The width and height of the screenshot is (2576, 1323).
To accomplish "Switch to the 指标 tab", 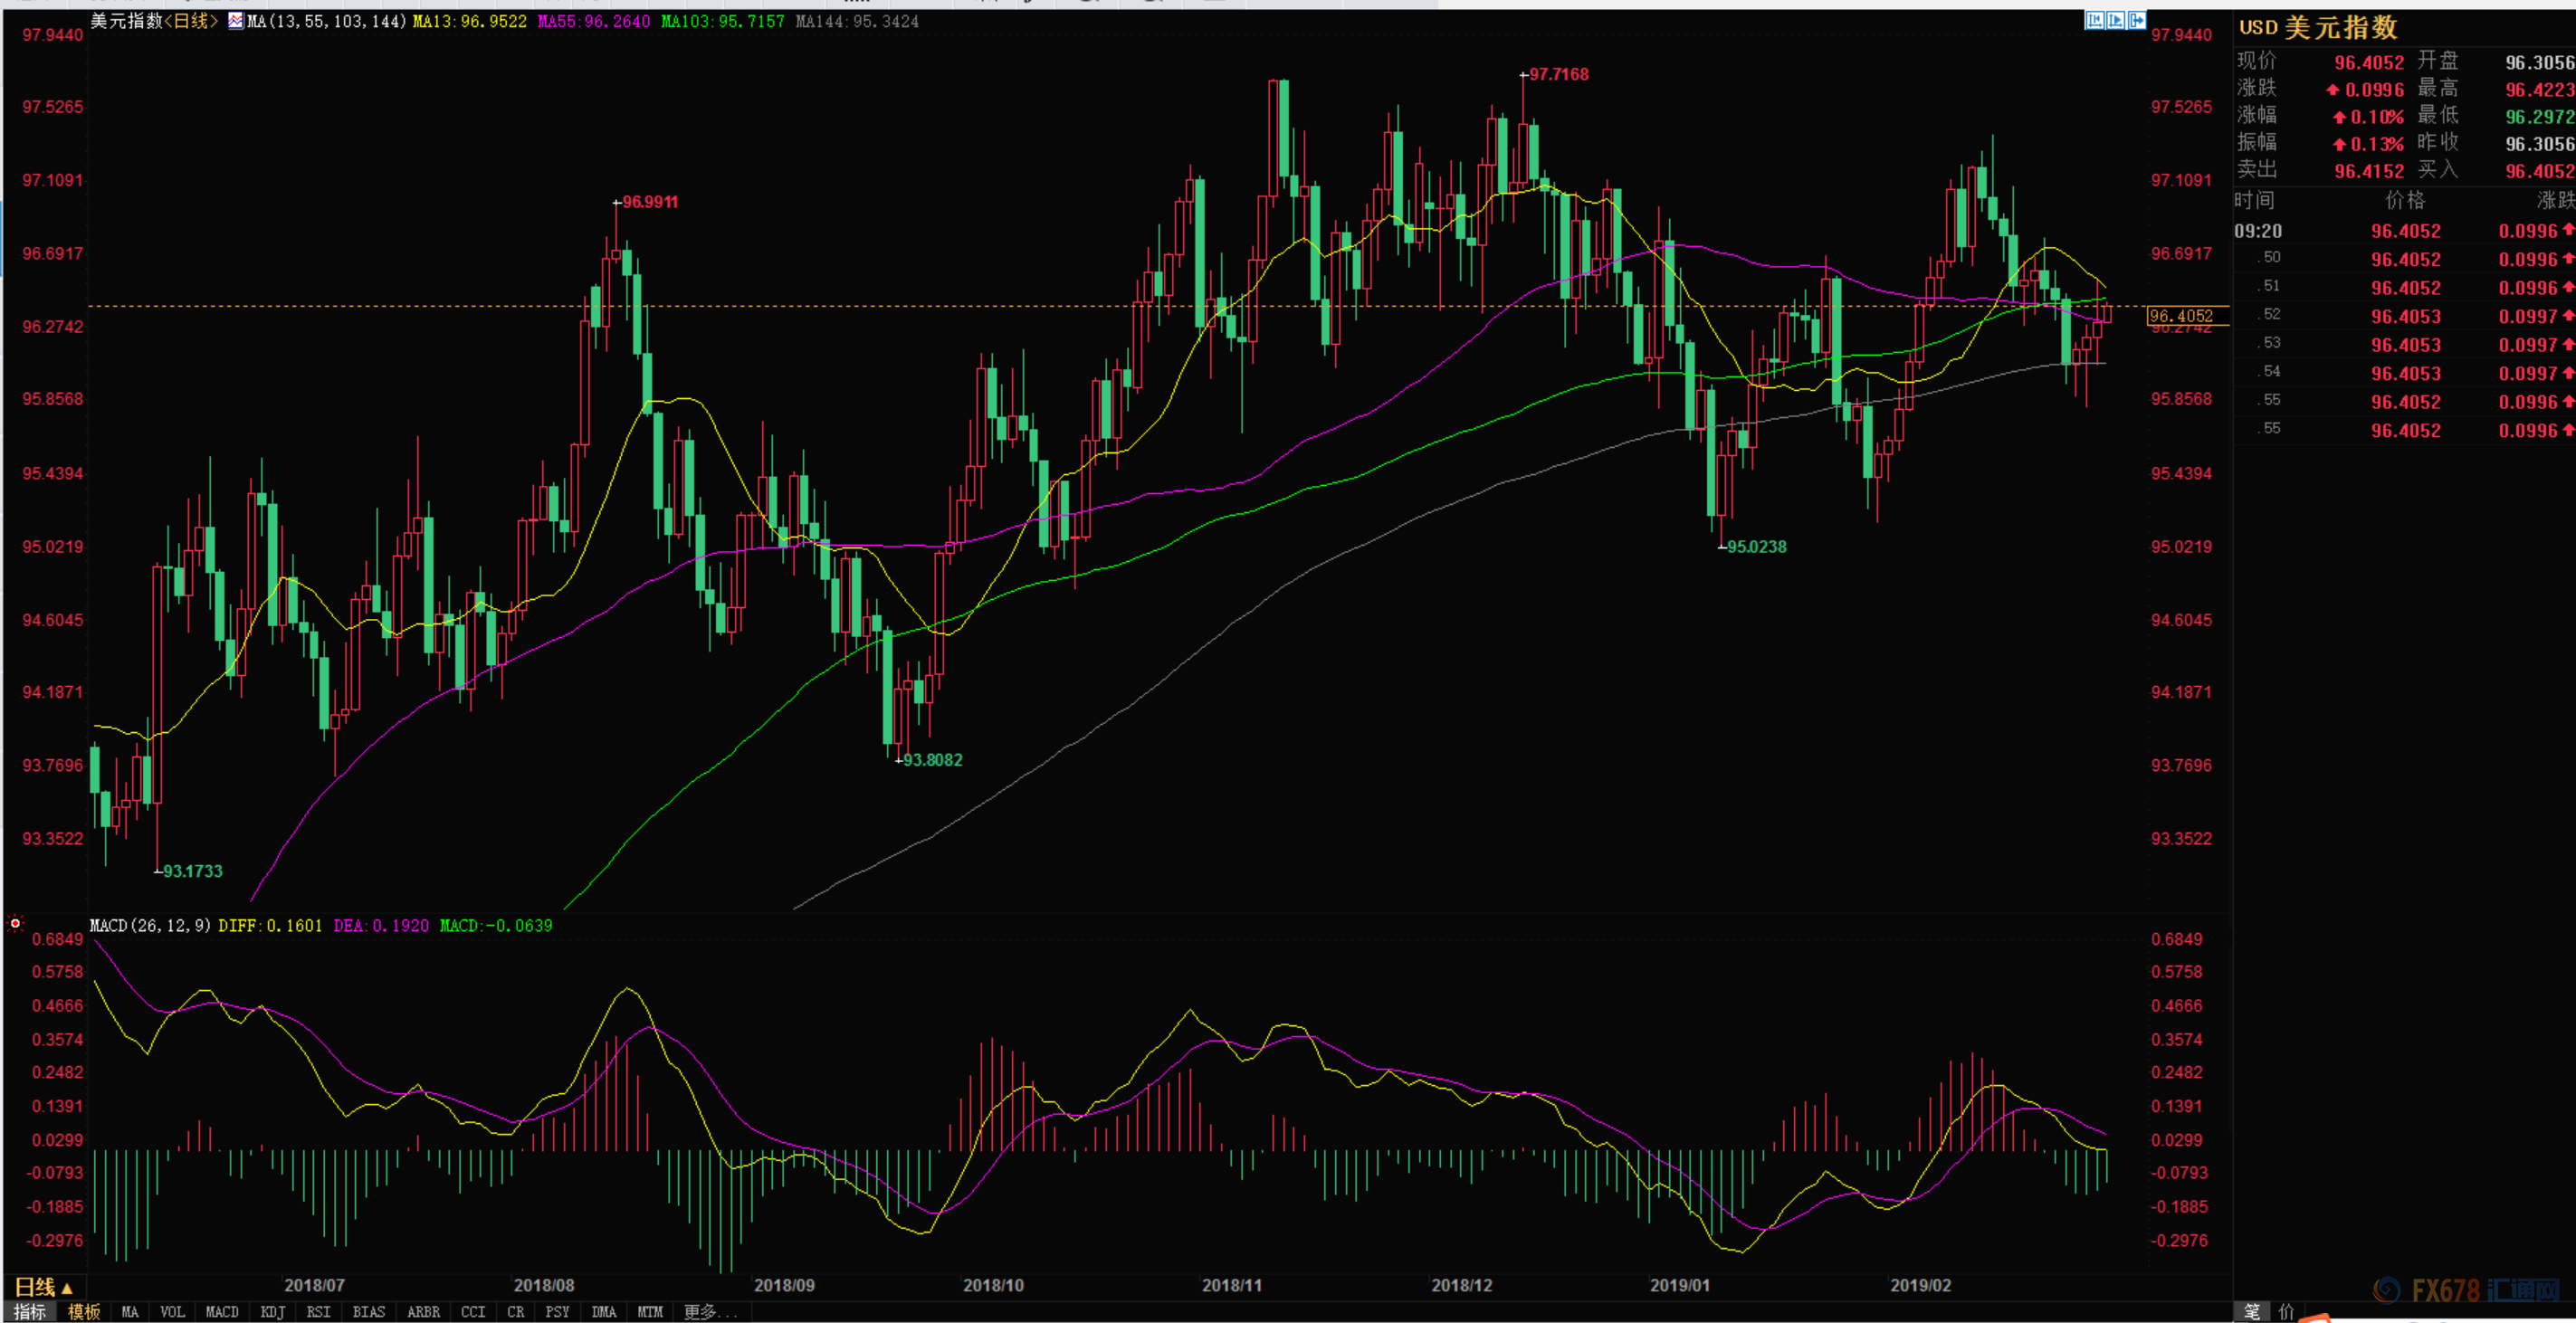I will coord(30,1312).
